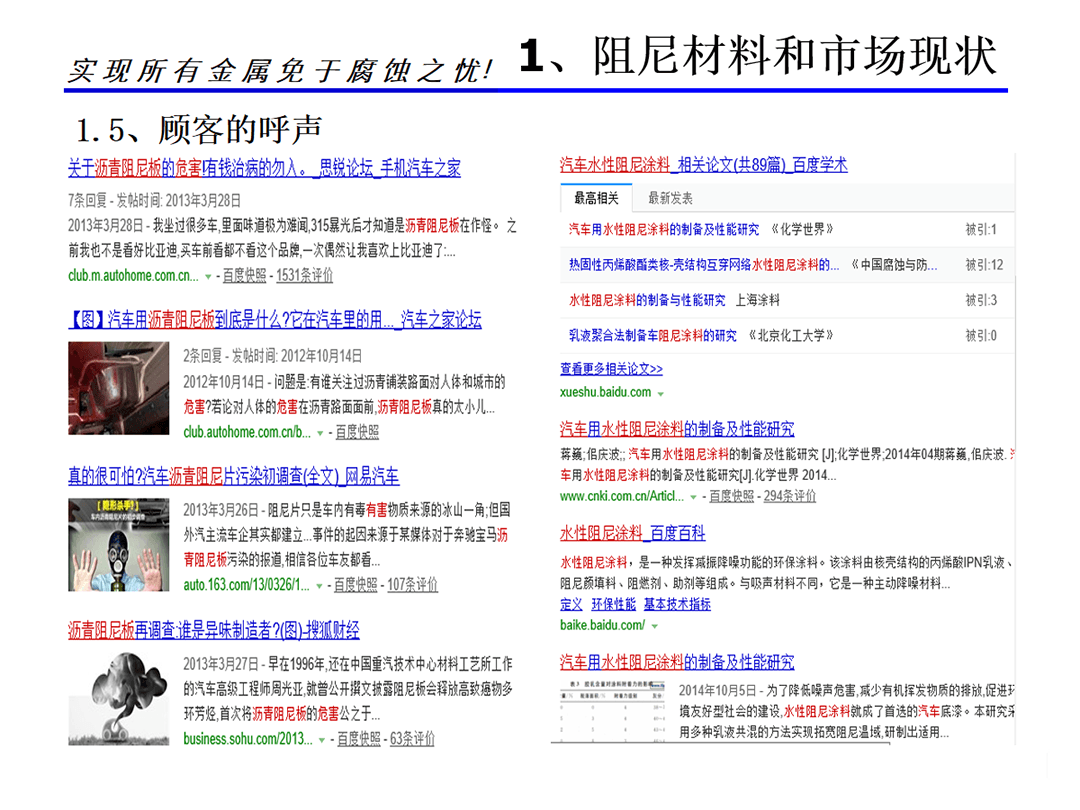Click citation count 被引:12

pyautogui.click(x=984, y=264)
